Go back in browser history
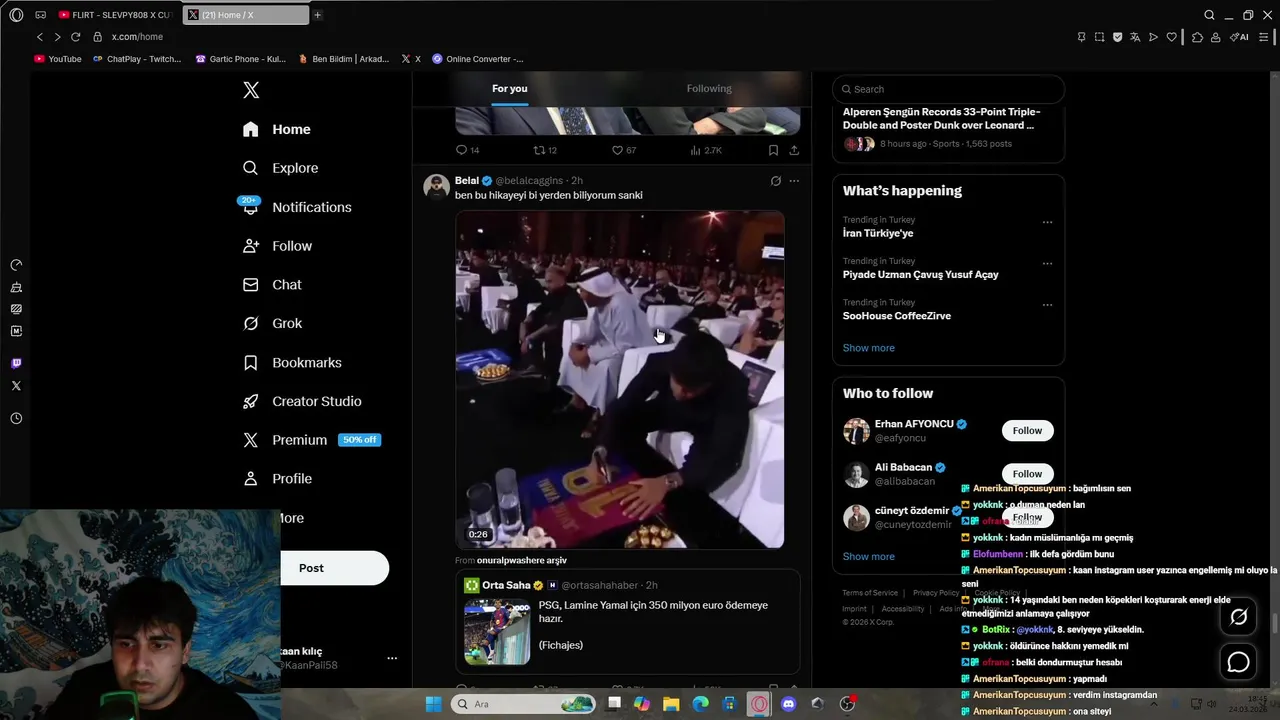 point(40,37)
